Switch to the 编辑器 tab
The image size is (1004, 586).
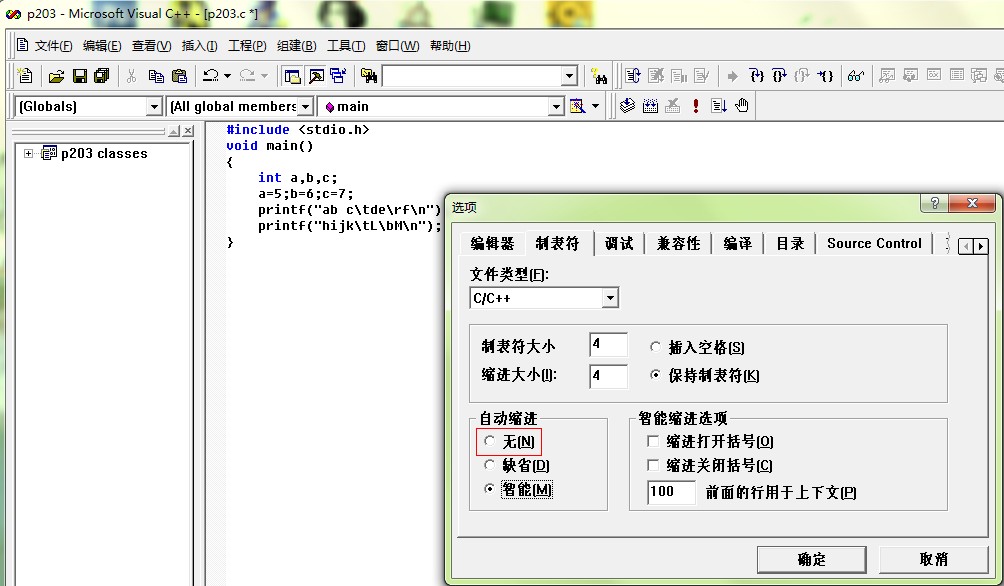tap(492, 243)
